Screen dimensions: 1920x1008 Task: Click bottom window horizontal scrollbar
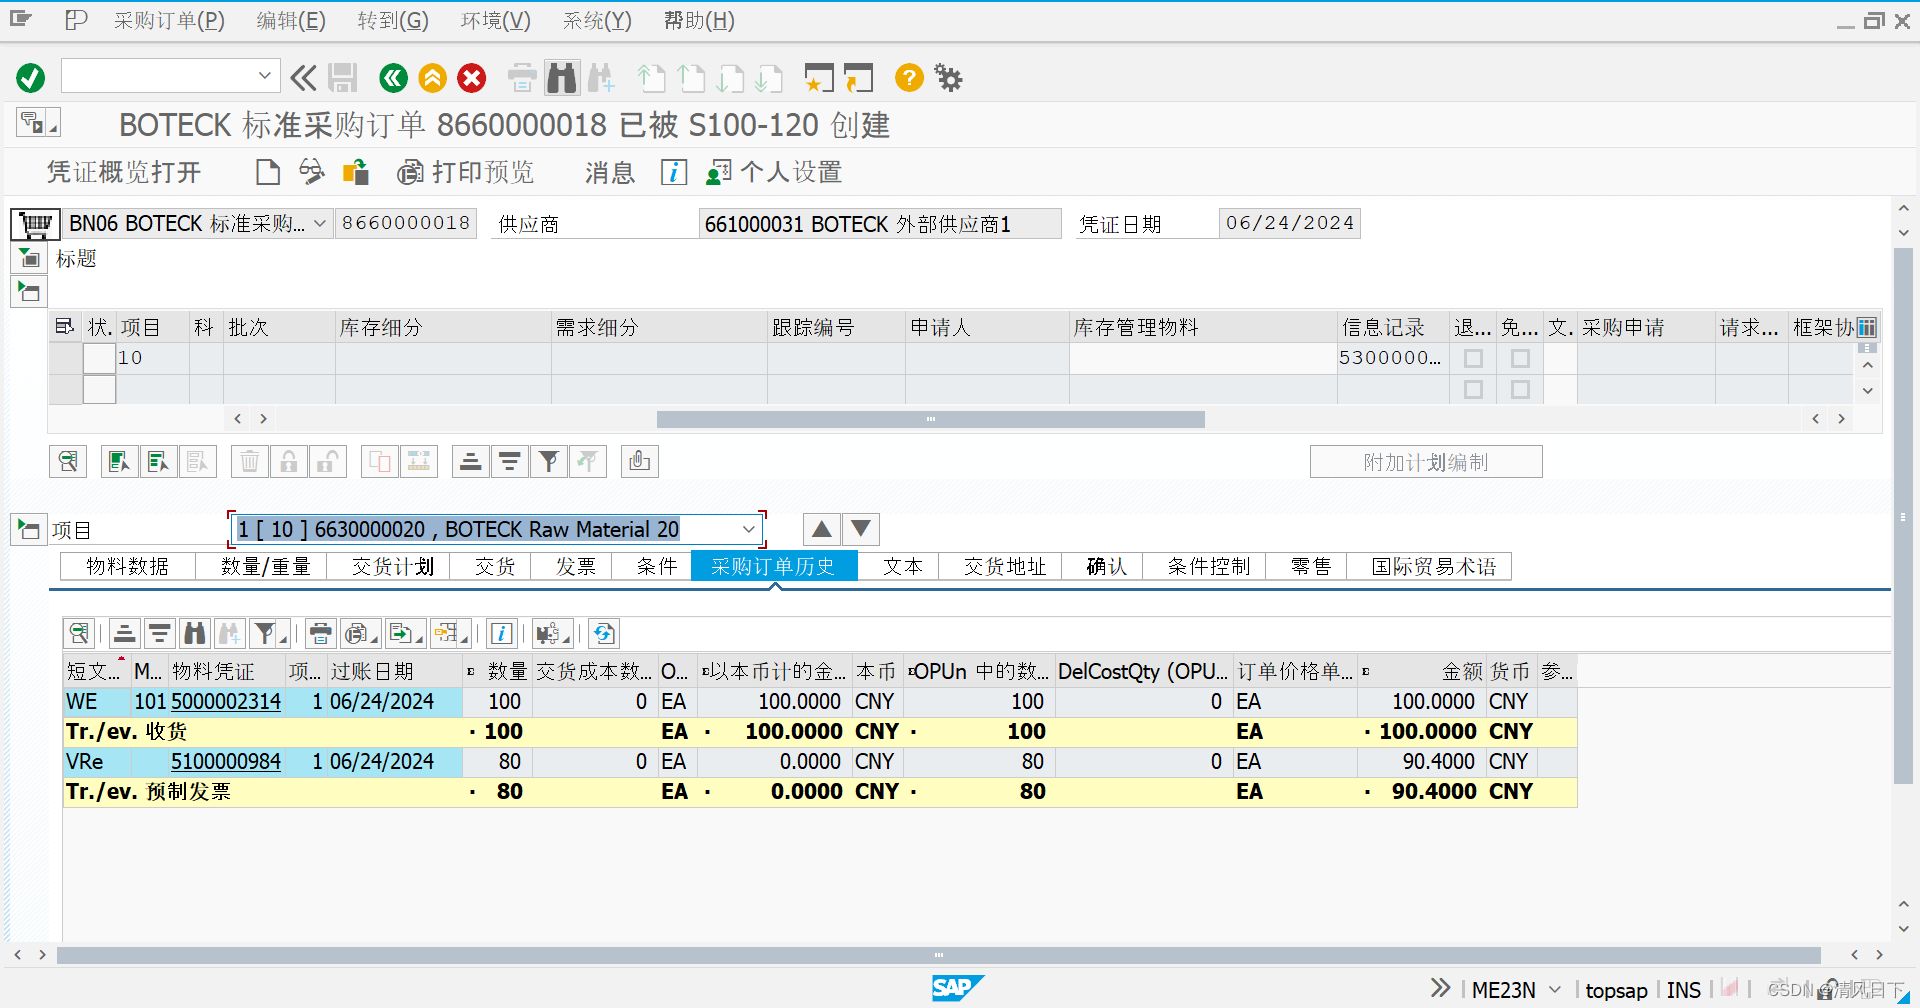tap(938, 955)
